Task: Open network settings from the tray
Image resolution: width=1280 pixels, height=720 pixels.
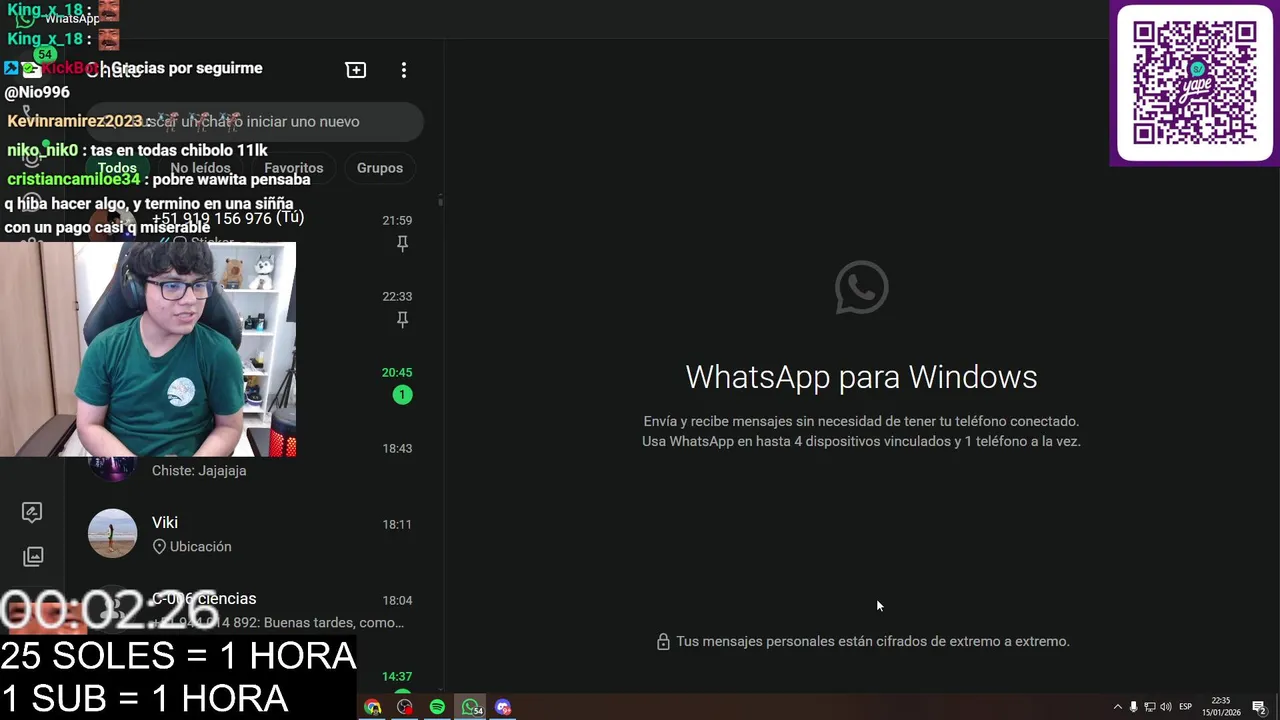Action: (x=1150, y=707)
